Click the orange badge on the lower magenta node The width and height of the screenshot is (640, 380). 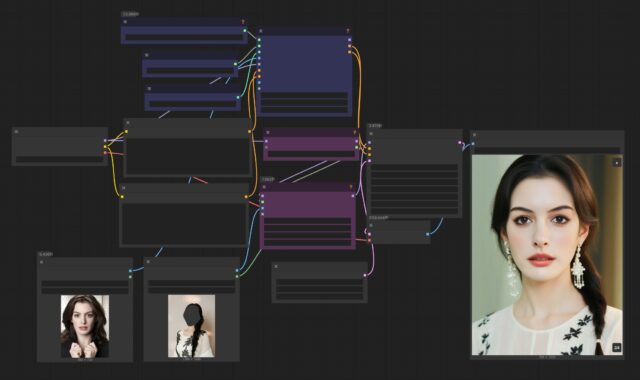[x=351, y=187]
